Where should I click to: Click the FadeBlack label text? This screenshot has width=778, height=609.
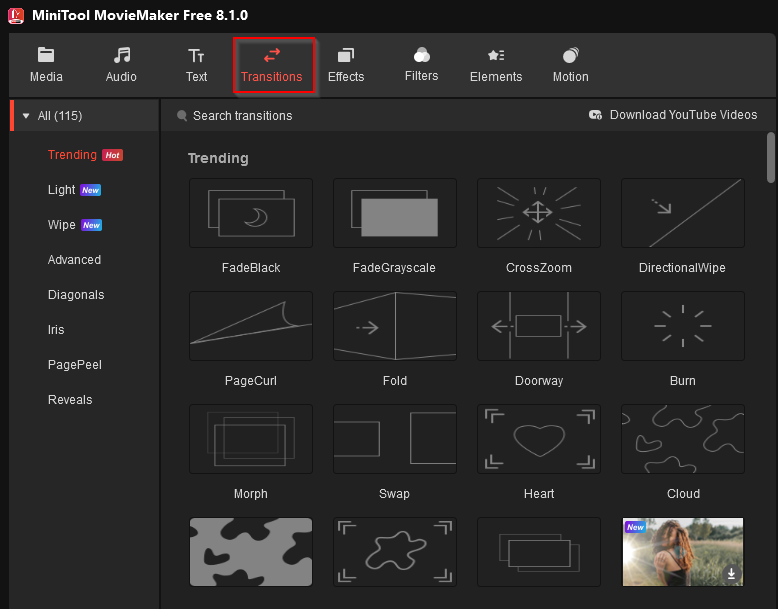[251, 268]
